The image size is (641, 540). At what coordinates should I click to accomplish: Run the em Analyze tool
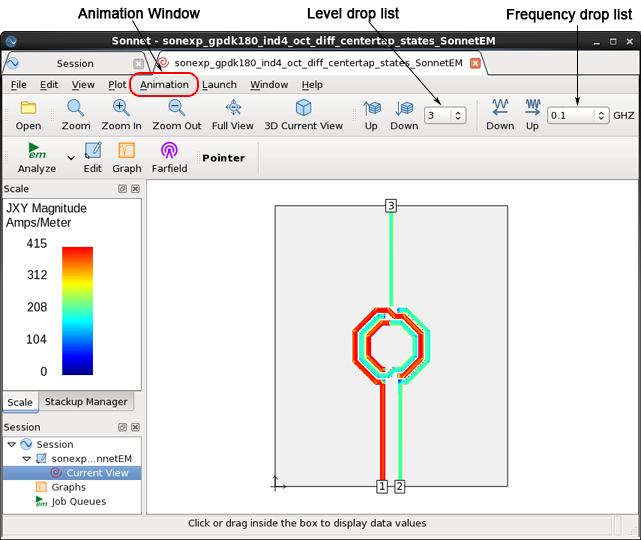pyautogui.click(x=37, y=158)
